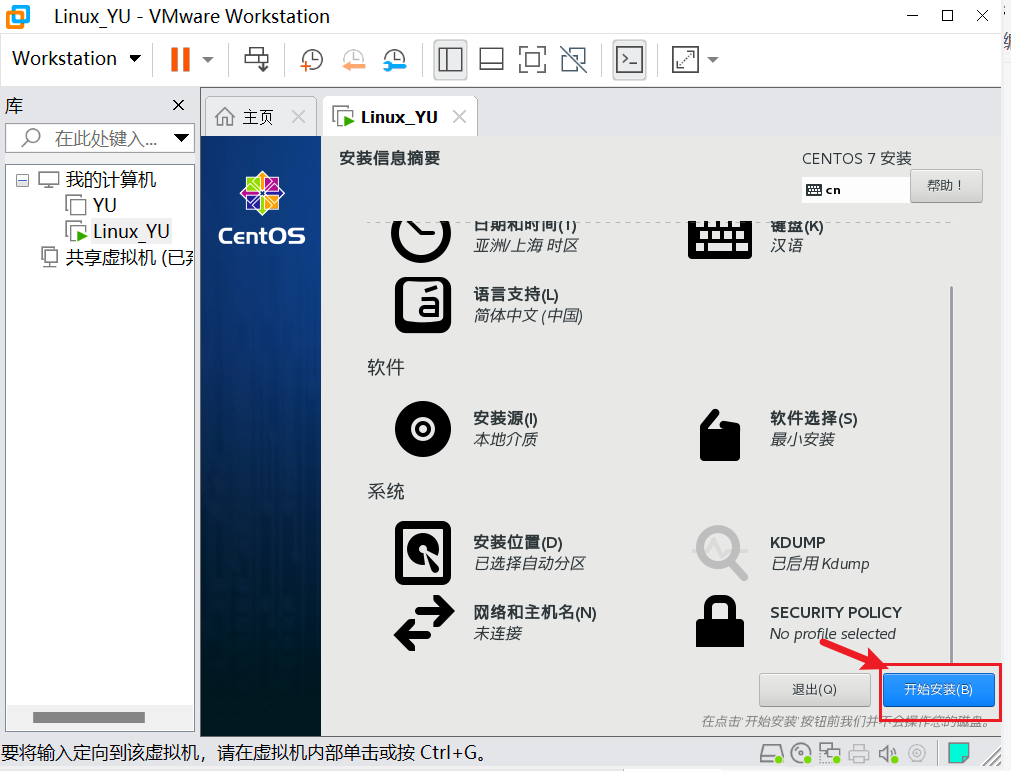Screen dimensions: 1011x771
Task: Click the 开始安装(B) button
Action: pos(938,690)
